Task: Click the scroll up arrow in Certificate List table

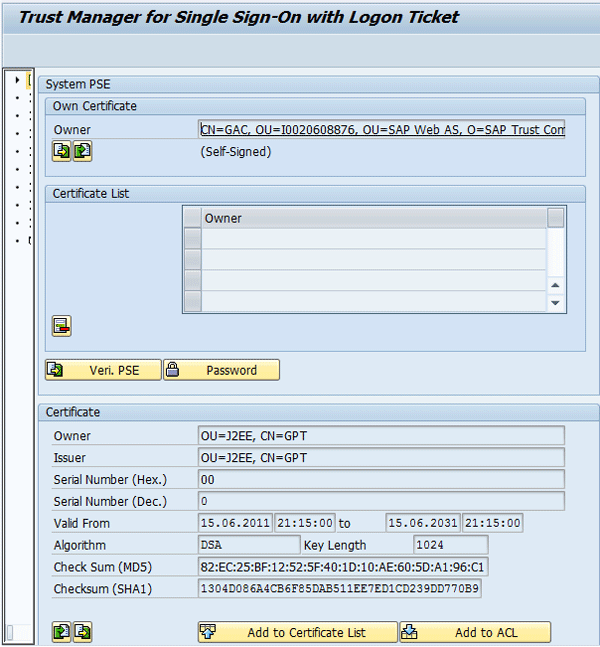Action: (556, 284)
